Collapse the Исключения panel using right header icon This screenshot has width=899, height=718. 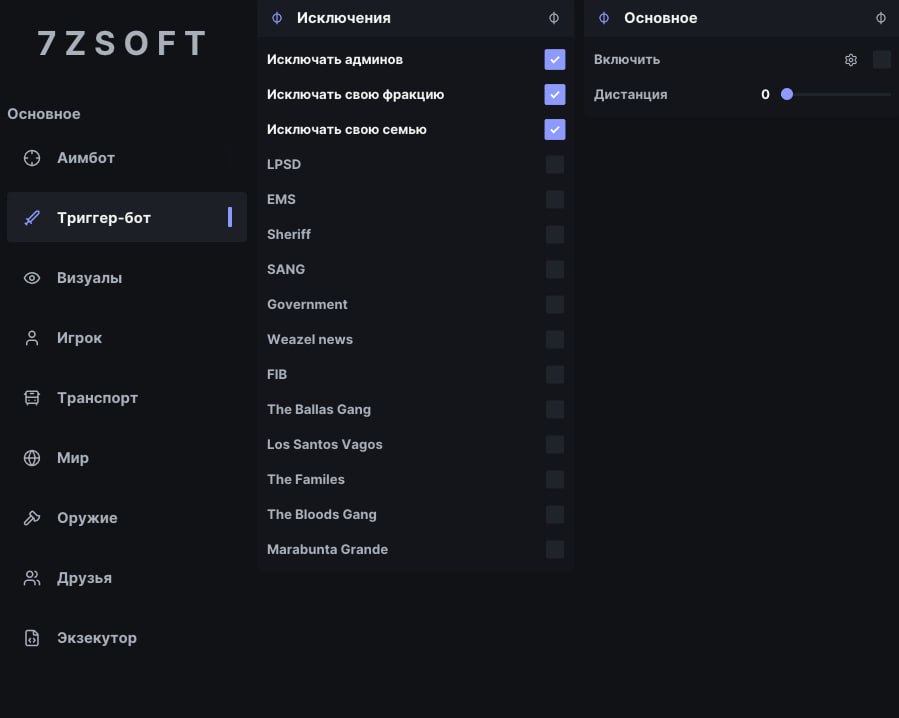[x=554, y=18]
